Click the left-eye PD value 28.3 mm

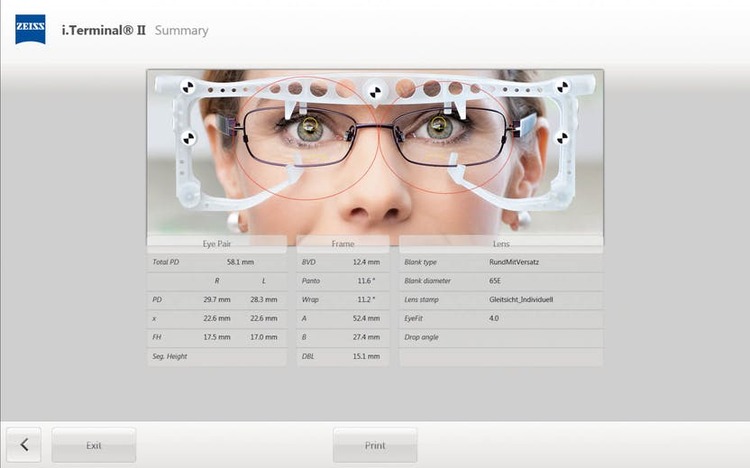coord(264,300)
